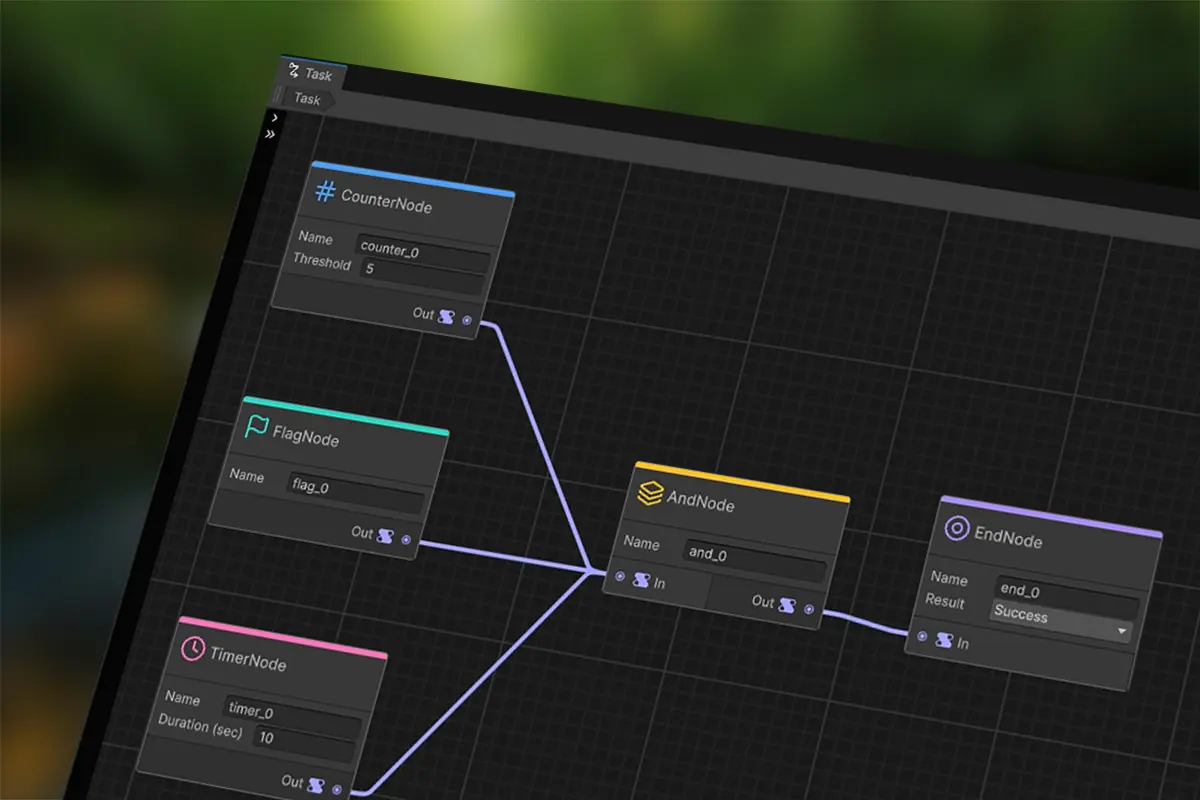1200x800 pixels.
Task: Select the AndNode title
Action: (701, 503)
